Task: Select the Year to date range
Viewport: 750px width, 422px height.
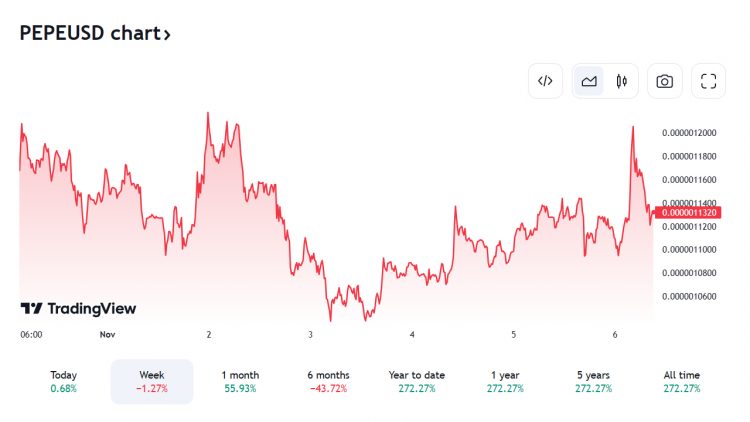Action: click(417, 381)
